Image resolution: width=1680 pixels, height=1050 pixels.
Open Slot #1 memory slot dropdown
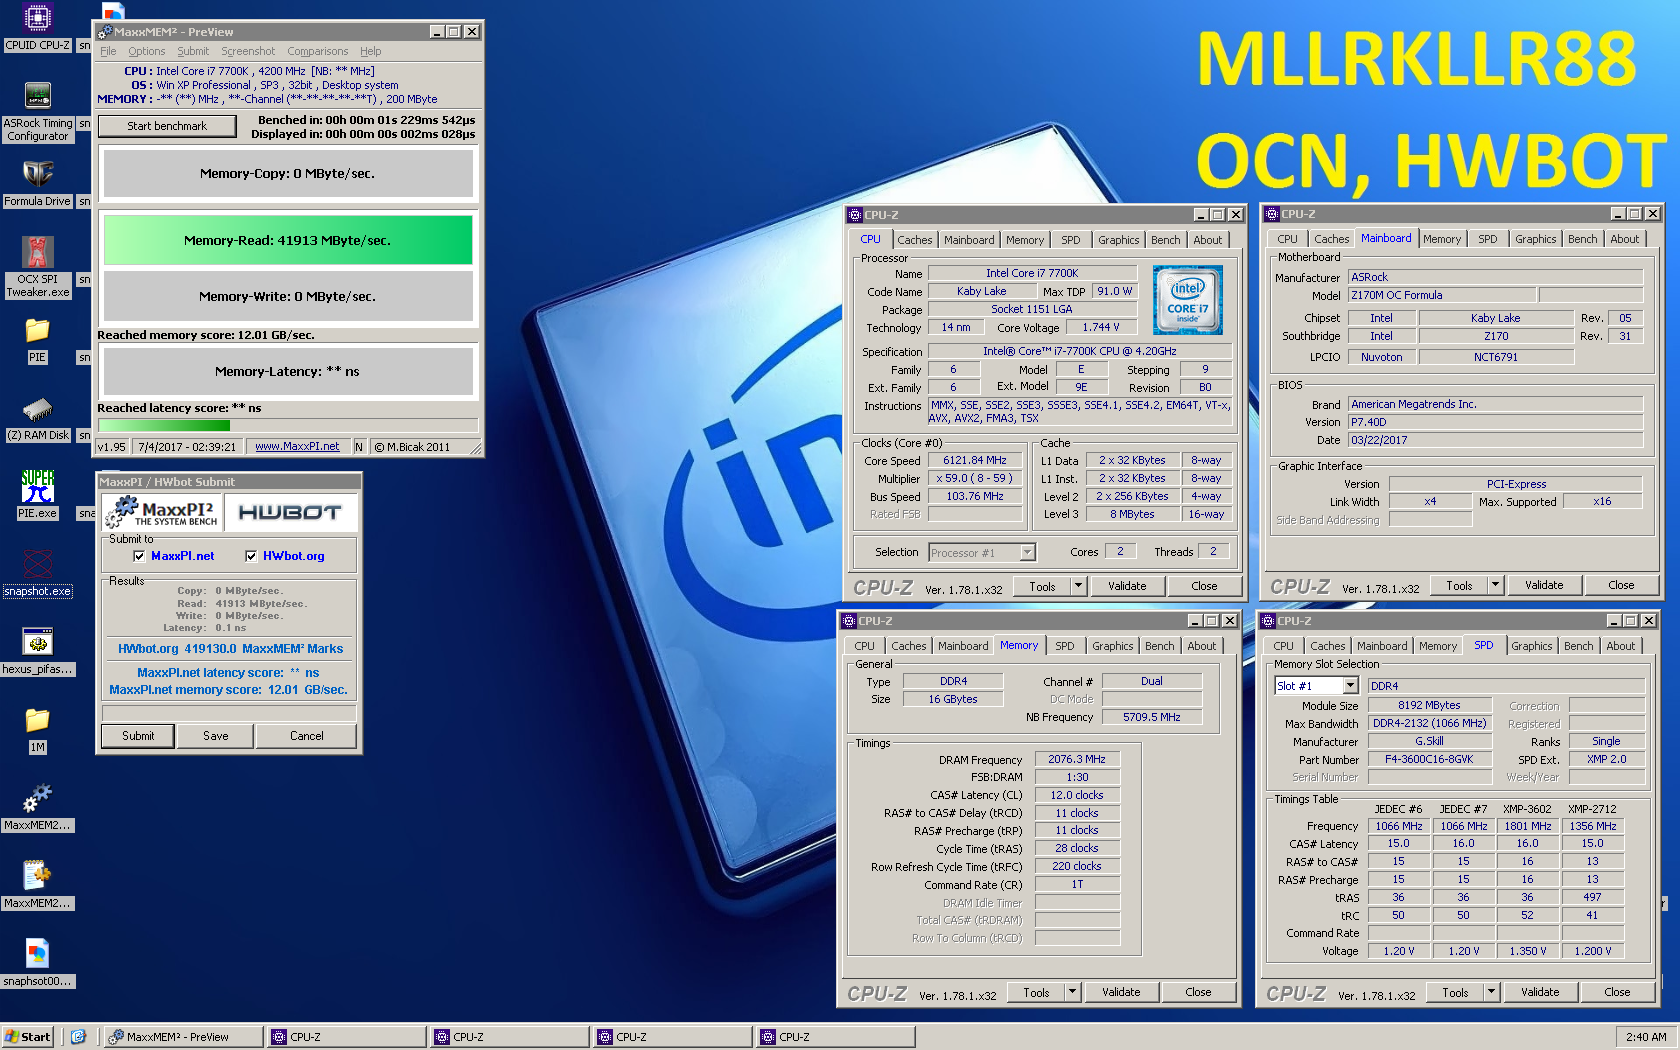tap(1350, 686)
